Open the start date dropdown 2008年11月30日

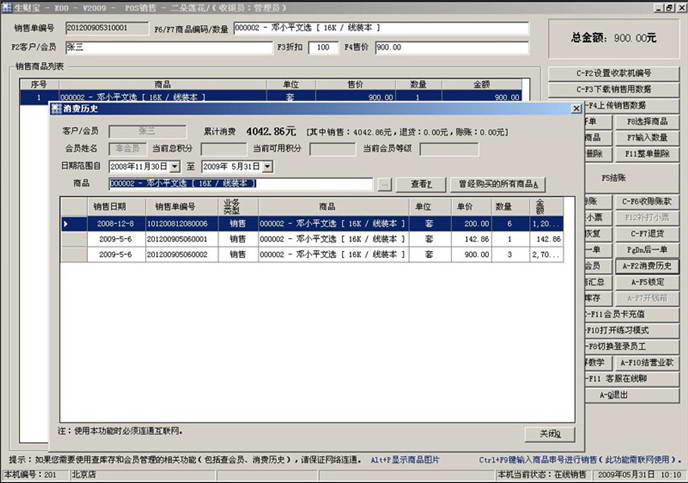(175, 166)
